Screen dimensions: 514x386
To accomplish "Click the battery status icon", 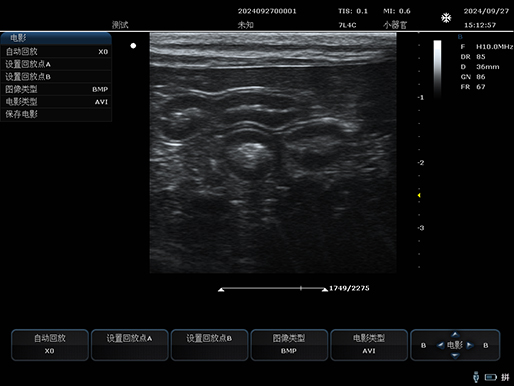I will click(x=491, y=377).
